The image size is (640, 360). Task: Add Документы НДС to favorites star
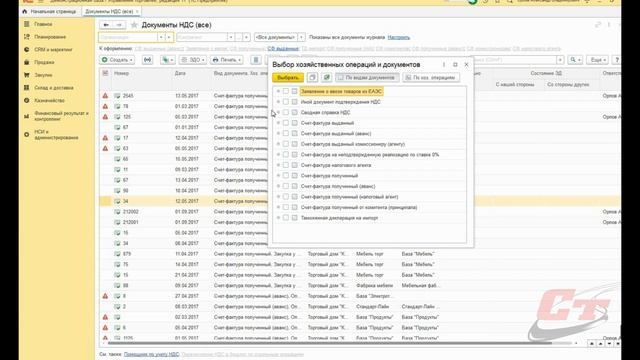[134, 25]
